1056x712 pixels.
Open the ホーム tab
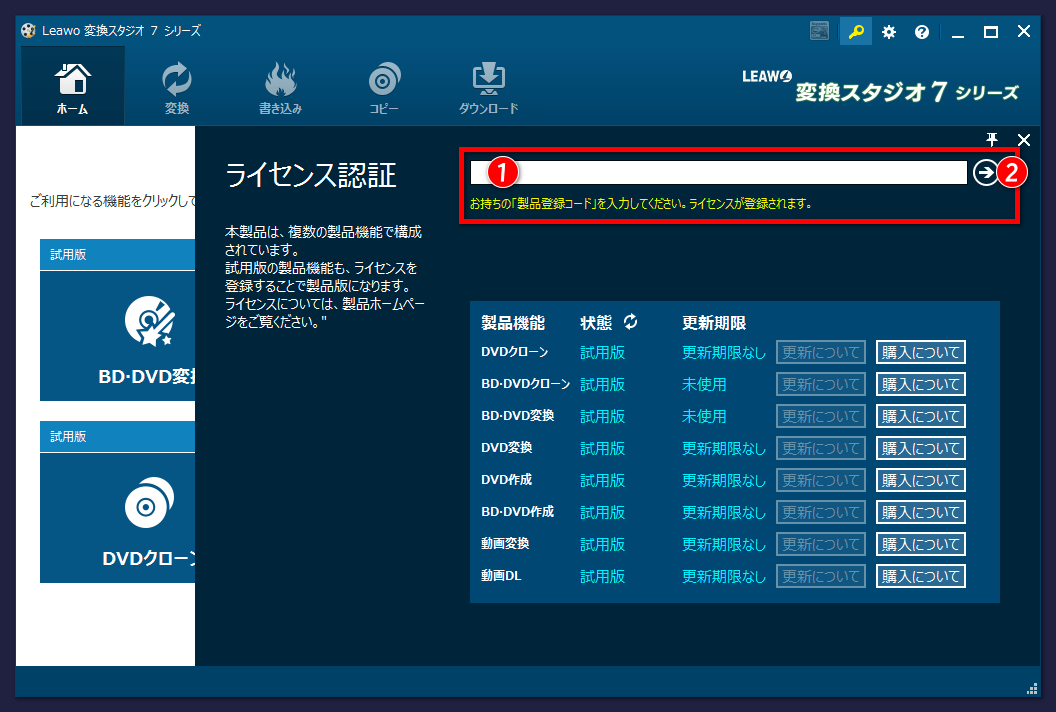point(73,86)
